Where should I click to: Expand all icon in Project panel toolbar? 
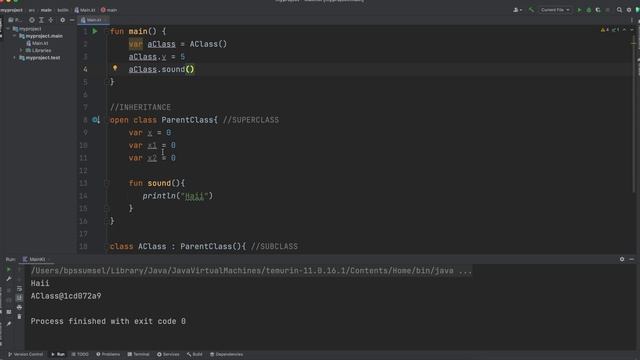(41, 20)
